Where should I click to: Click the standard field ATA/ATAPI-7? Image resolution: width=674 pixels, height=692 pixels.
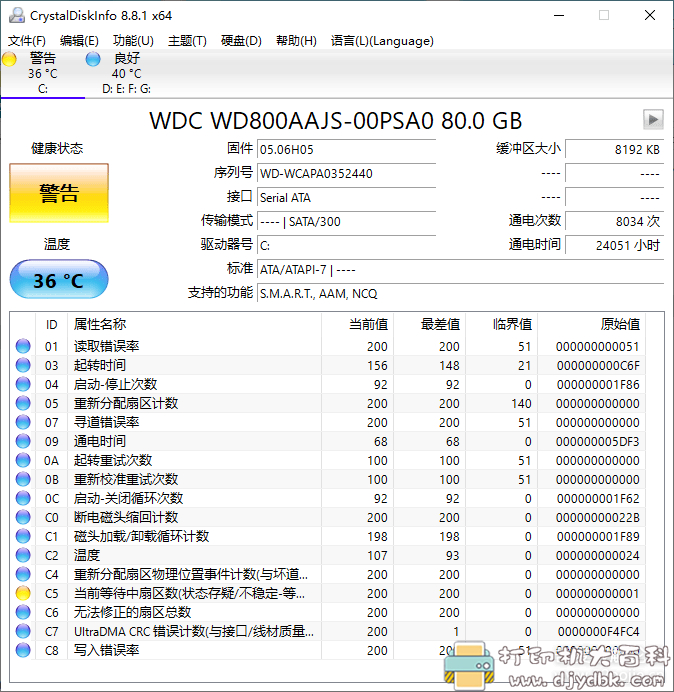(460, 269)
